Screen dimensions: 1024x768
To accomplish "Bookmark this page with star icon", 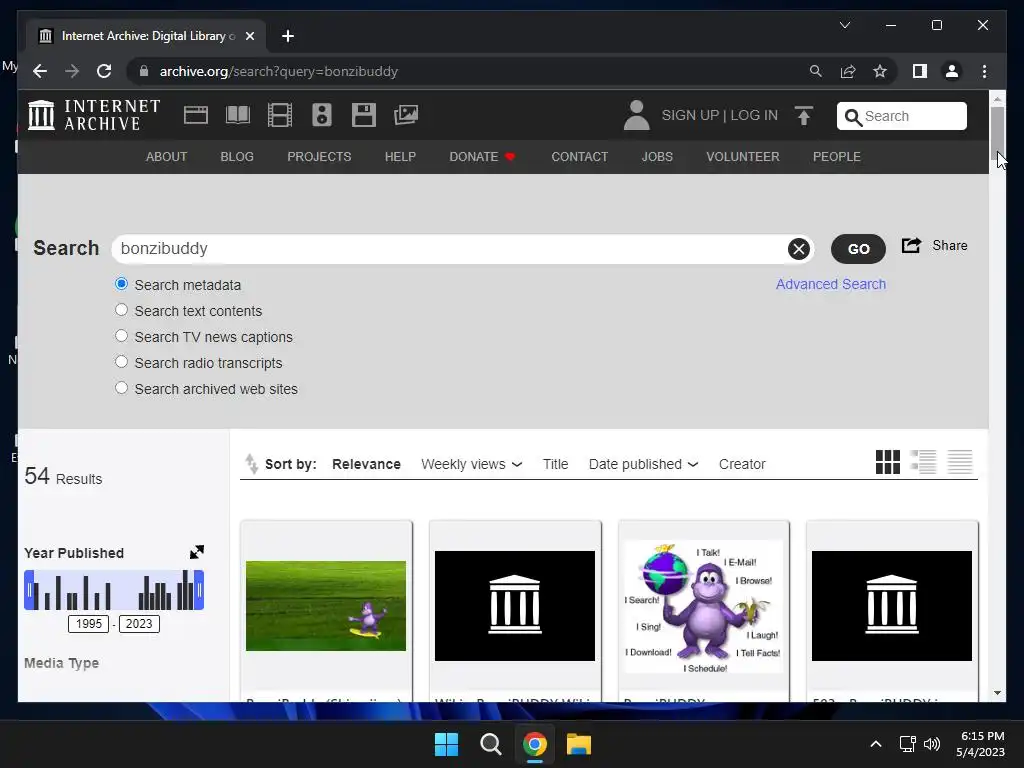I will pos(880,71).
